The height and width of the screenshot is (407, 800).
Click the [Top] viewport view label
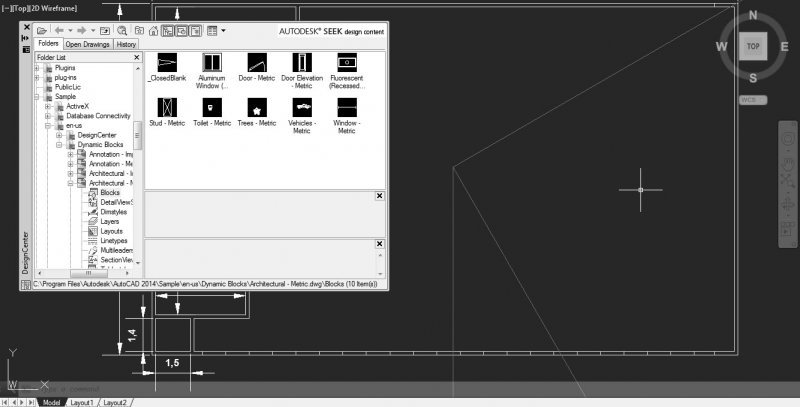tap(20, 8)
